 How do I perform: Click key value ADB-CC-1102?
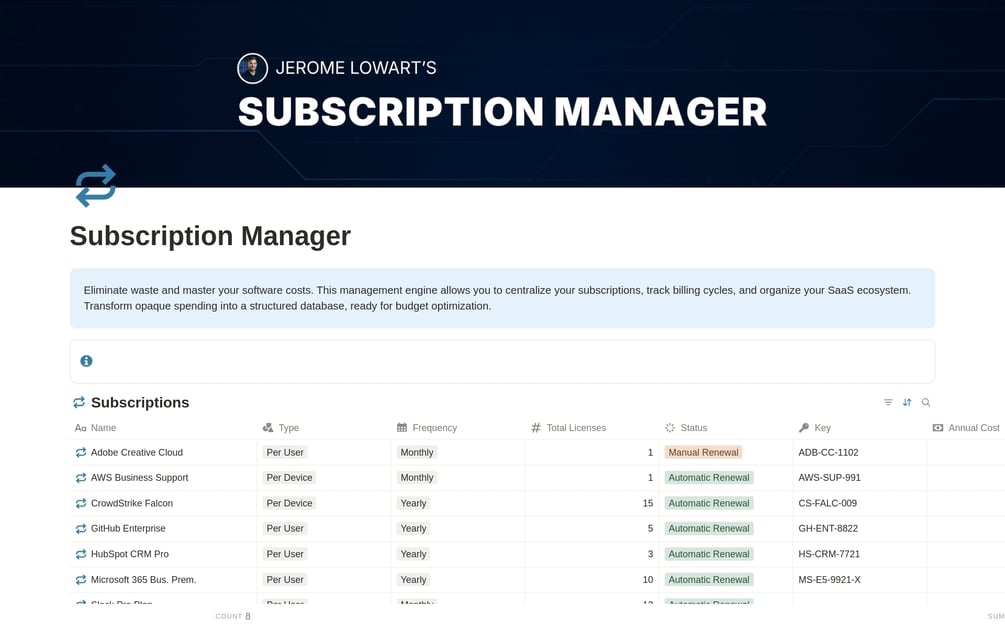click(x=828, y=452)
